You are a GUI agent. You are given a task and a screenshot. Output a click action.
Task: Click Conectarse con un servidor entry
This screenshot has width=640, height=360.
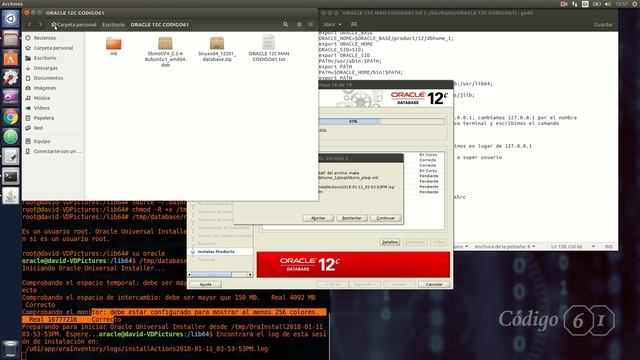[57, 151]
